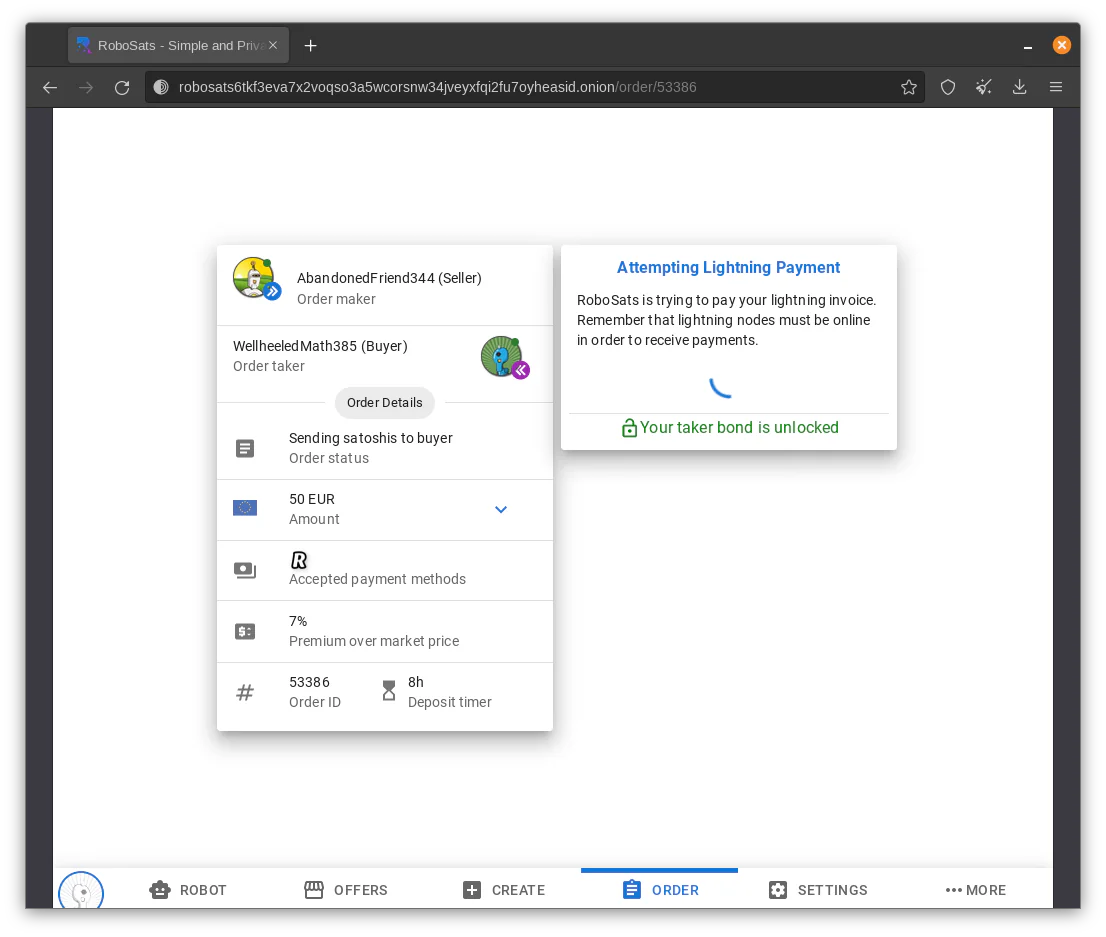1106x937 pixels.
Task: Click the Revolut payment method icon
Action: [x=299, y=560]
